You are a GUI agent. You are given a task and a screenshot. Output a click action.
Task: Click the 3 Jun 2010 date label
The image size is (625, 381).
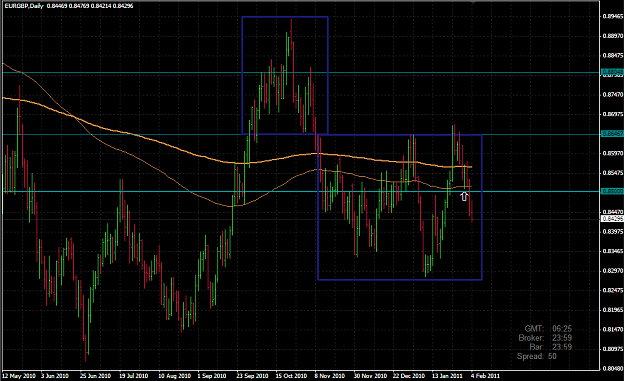coord(55,376)
